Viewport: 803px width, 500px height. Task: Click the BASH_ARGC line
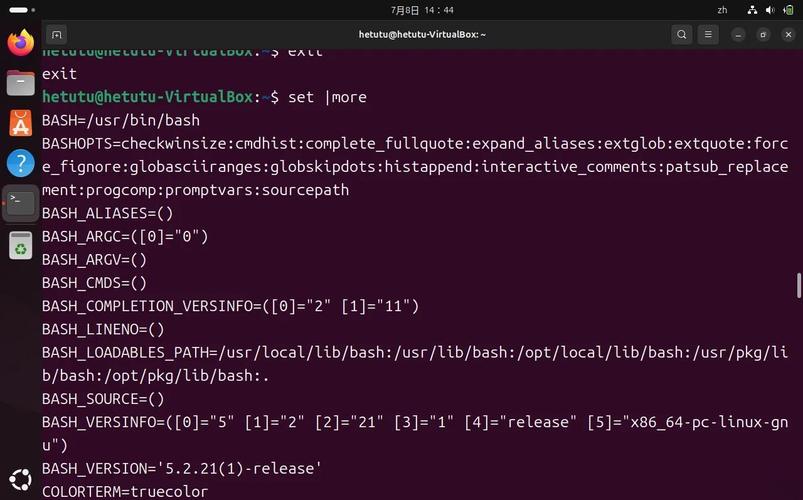125,236
